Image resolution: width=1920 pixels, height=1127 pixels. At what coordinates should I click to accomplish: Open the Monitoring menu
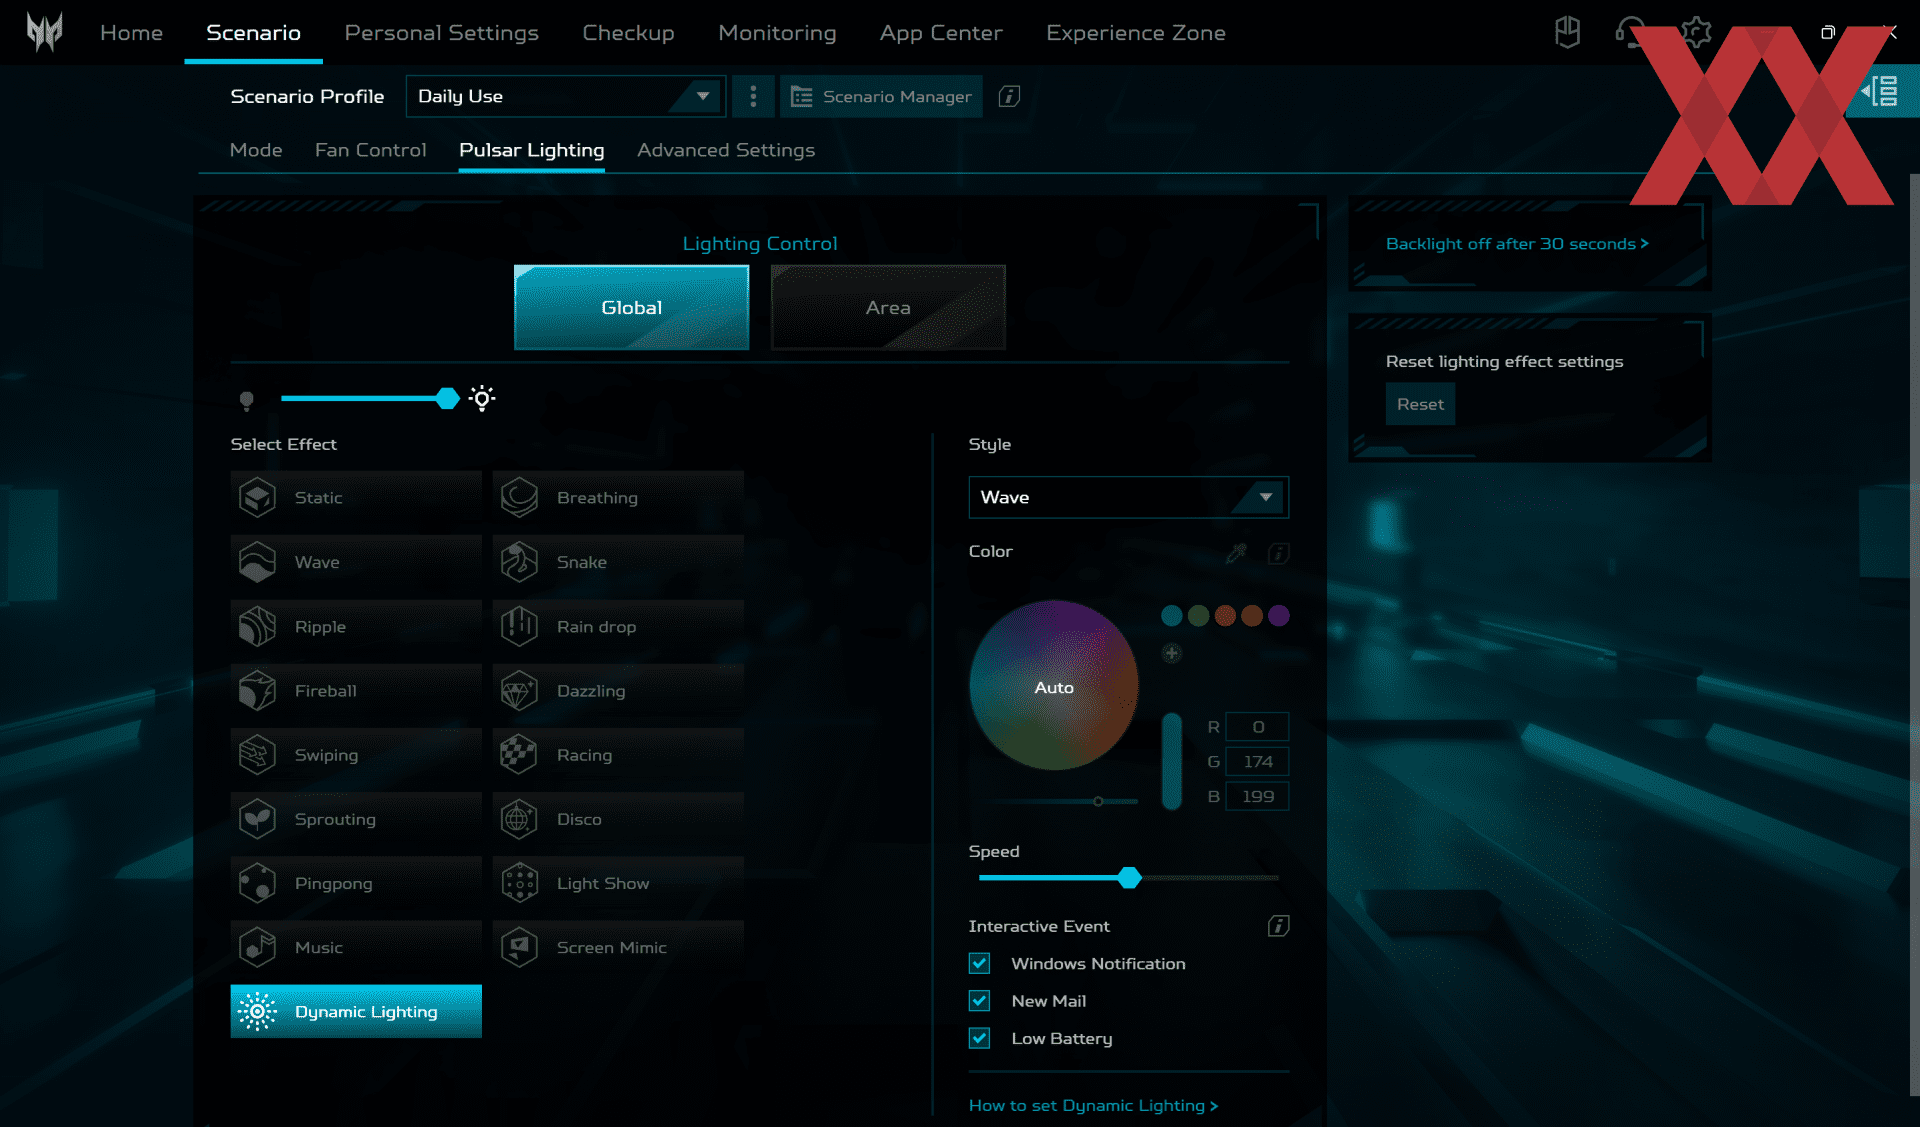[777, 33]
